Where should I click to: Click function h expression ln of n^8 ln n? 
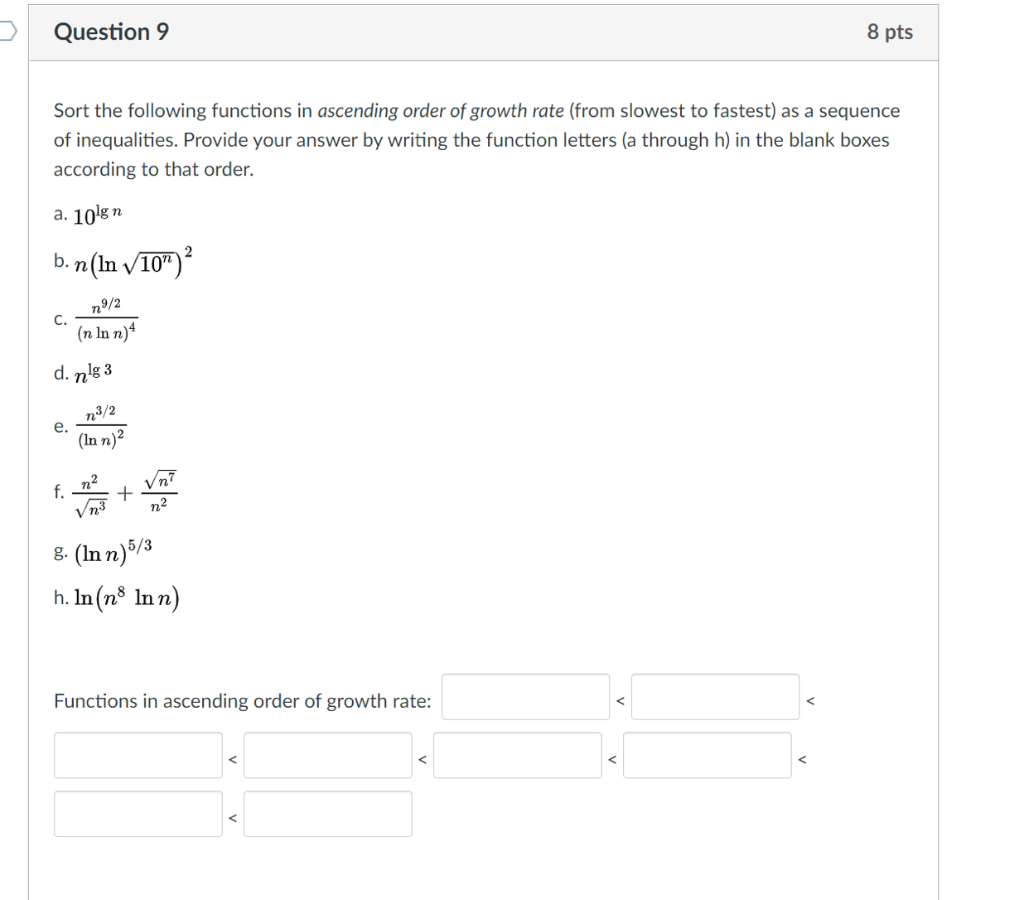coord(118,596)
